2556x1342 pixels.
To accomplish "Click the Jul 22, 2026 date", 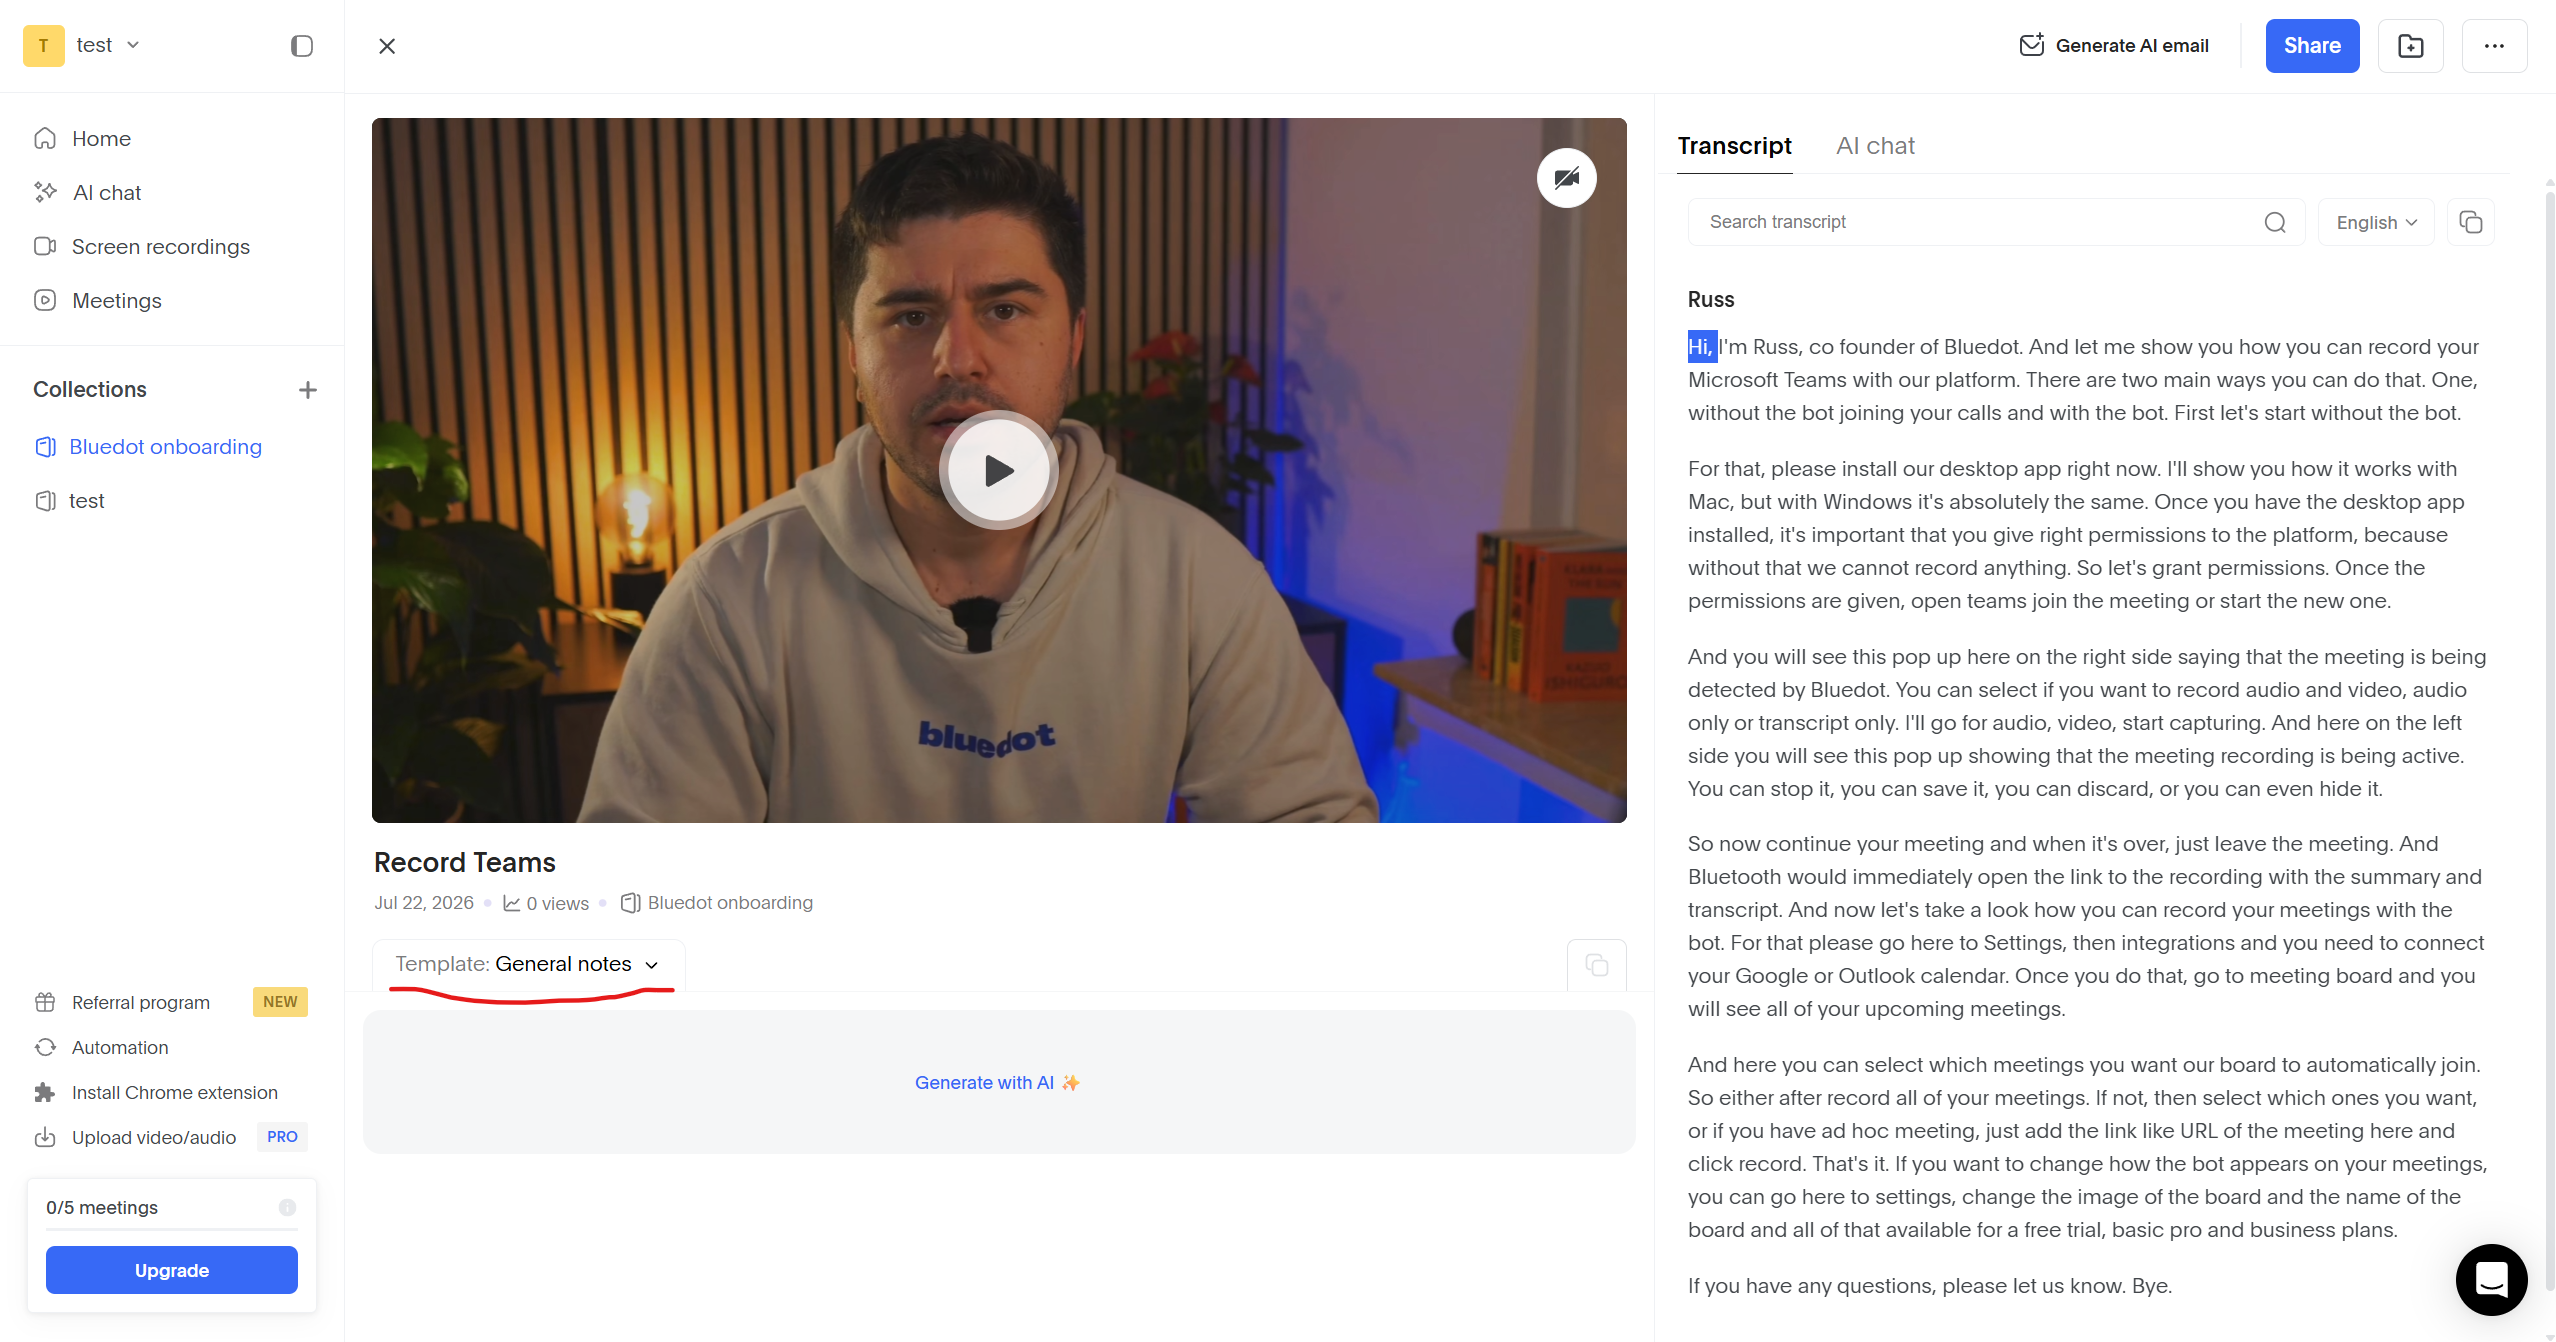I will [x=424, y=903].
